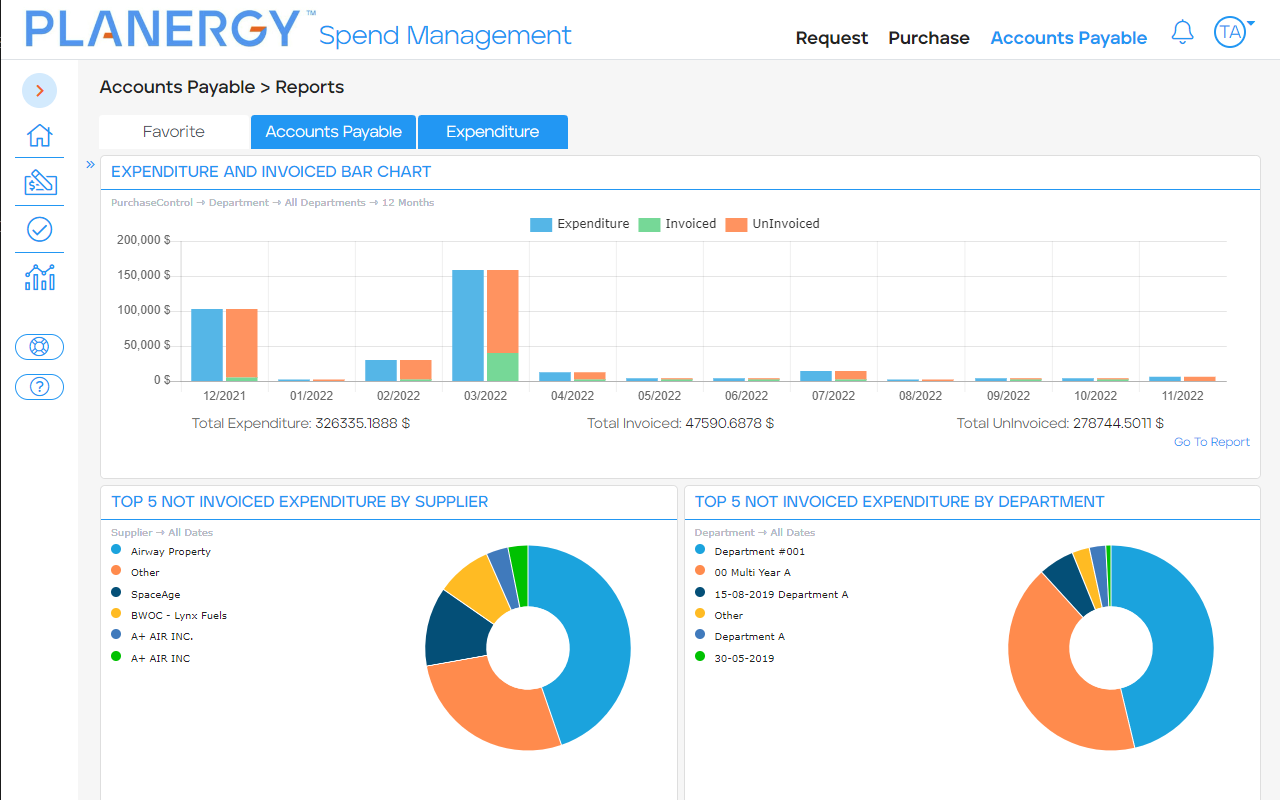Image resolution: width=1280 pixels, height=800 pixels.
Task: Toggle SpaceAge legend entry
Action: (x=144, y=594)
